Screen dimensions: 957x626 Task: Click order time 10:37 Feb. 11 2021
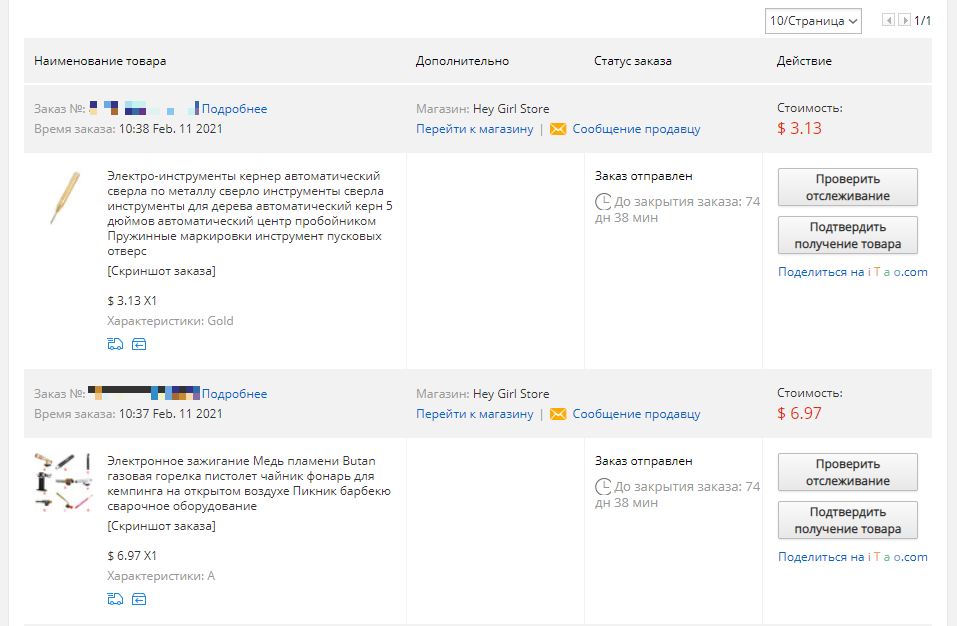pyautogui.click(x=170, y=414)
